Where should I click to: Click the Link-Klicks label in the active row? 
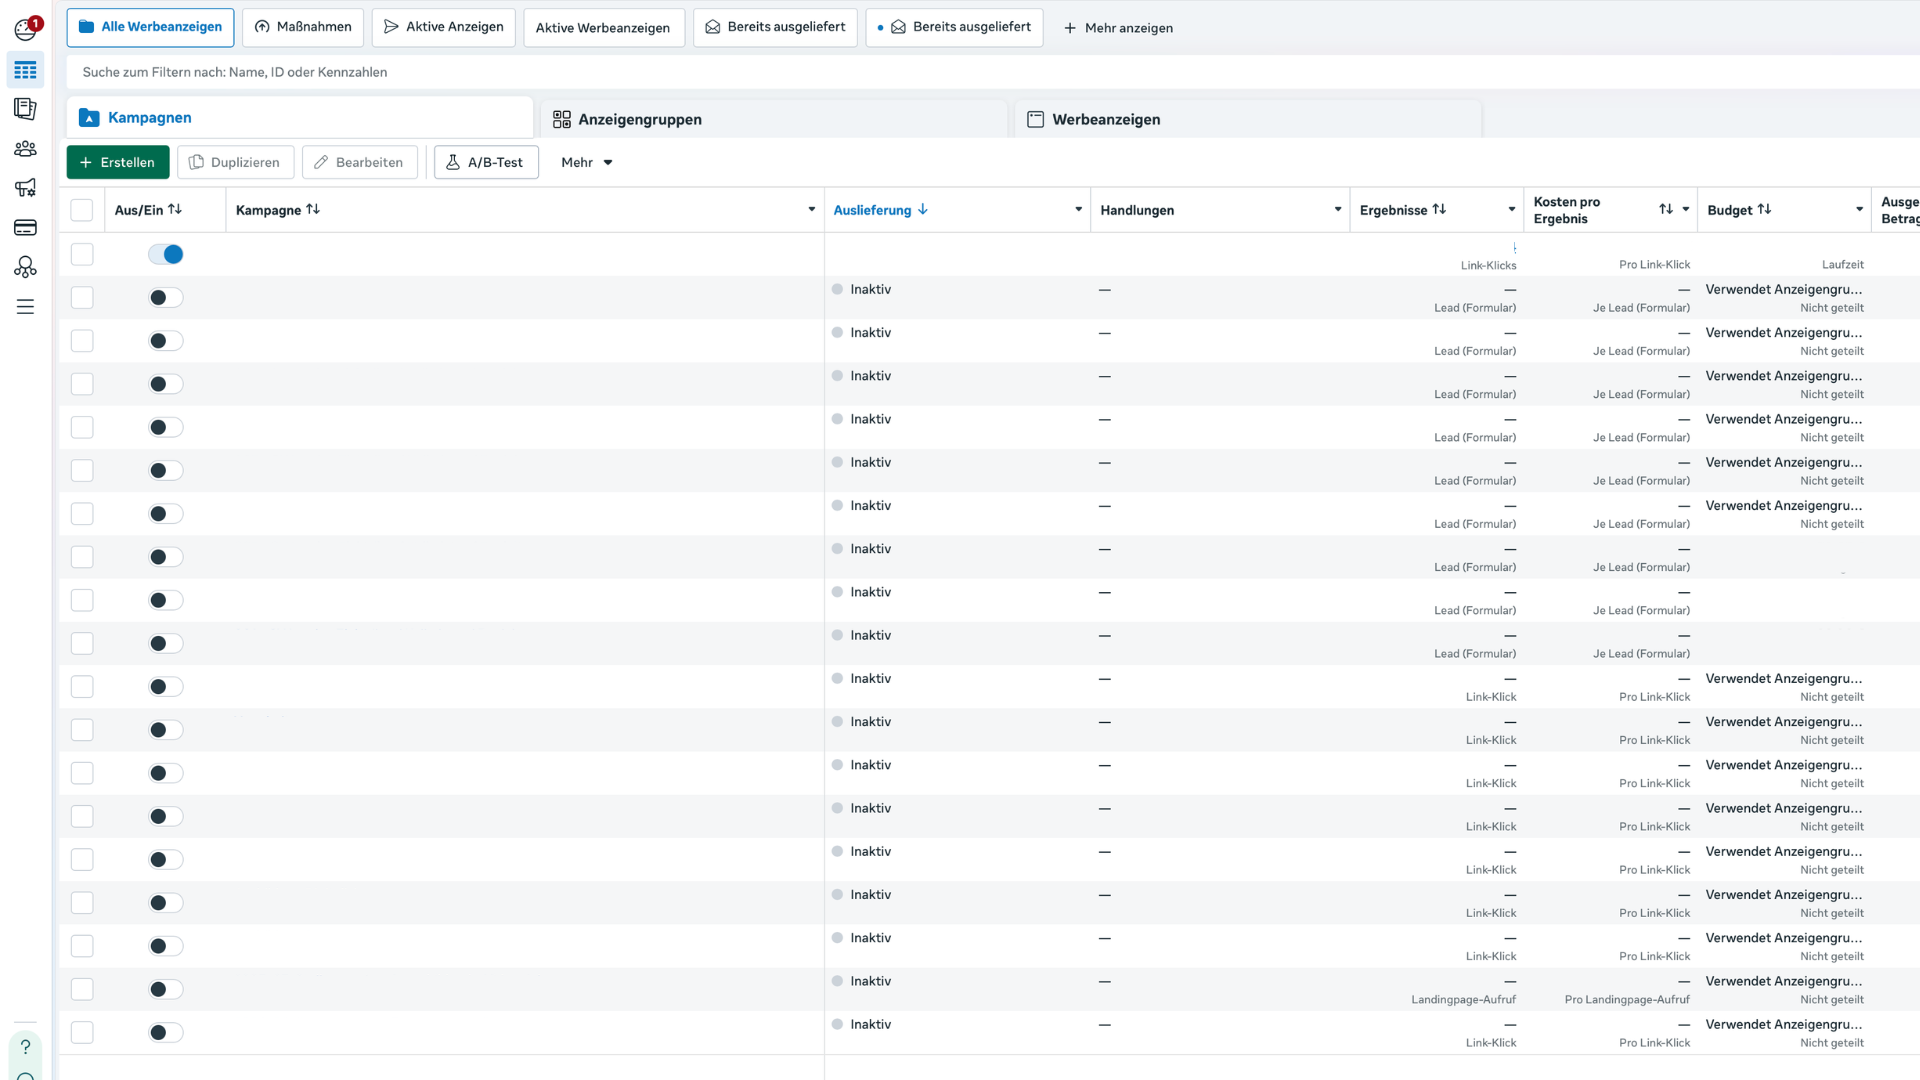1488,265
